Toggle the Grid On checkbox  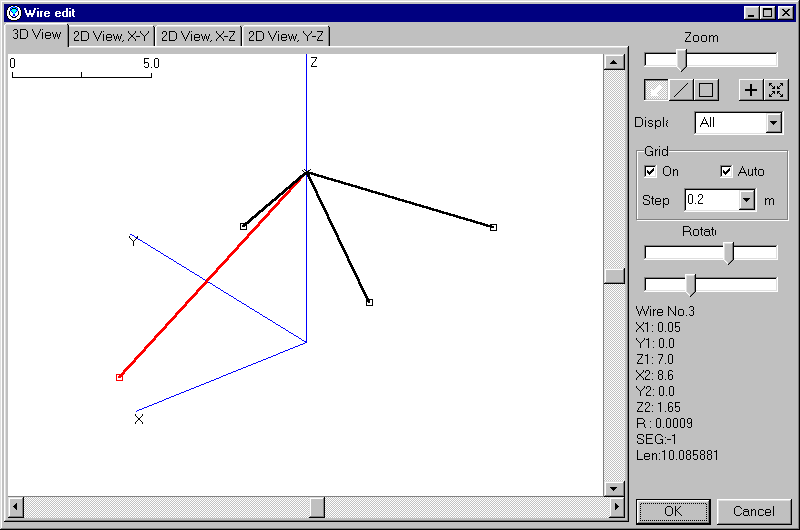[651, 172]
